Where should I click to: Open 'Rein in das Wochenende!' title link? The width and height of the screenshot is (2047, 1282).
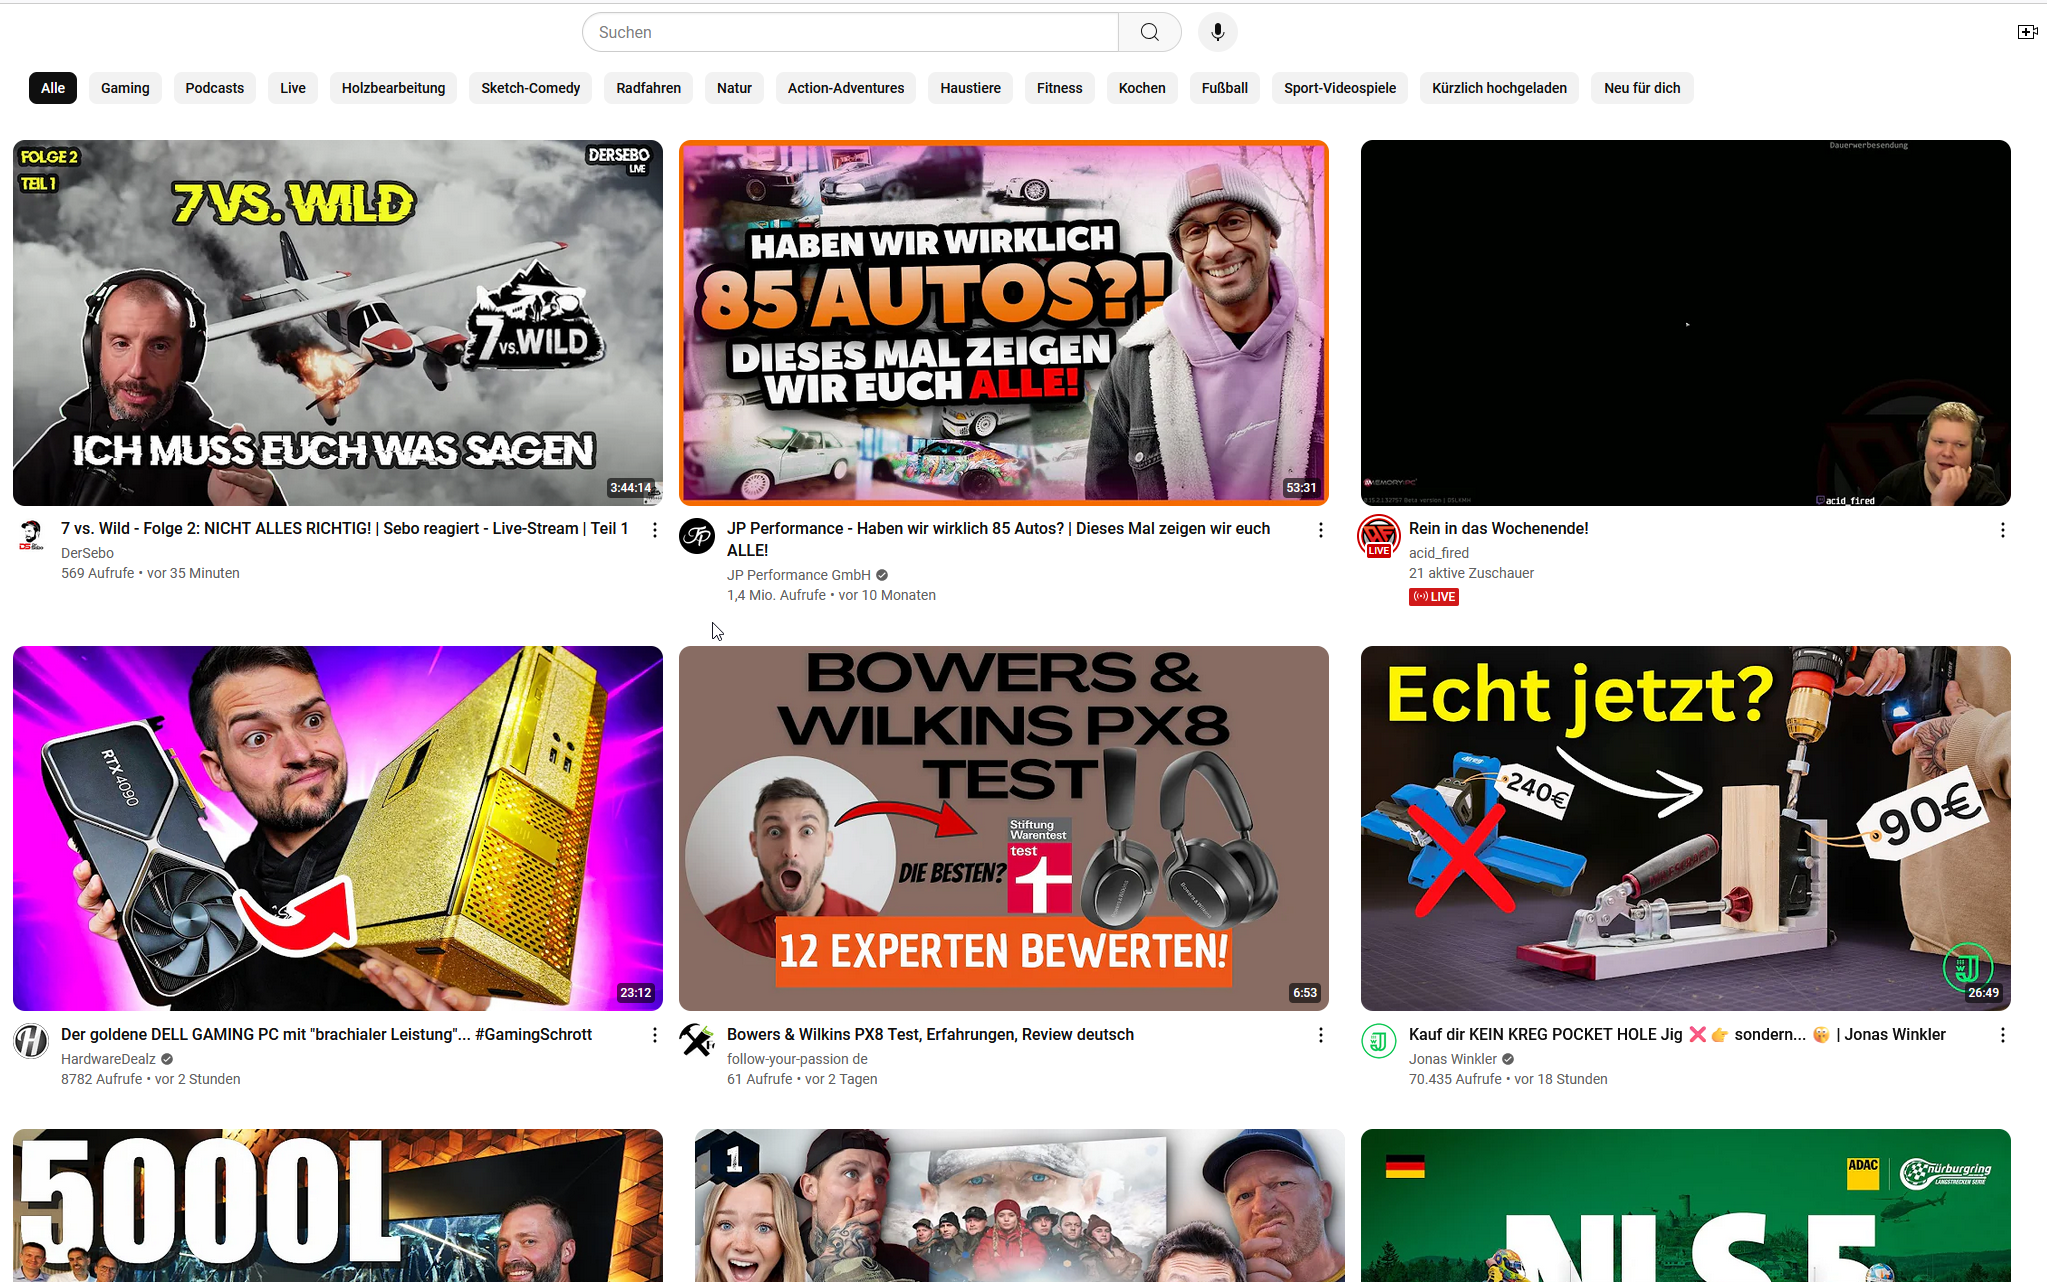[1498, 528]
